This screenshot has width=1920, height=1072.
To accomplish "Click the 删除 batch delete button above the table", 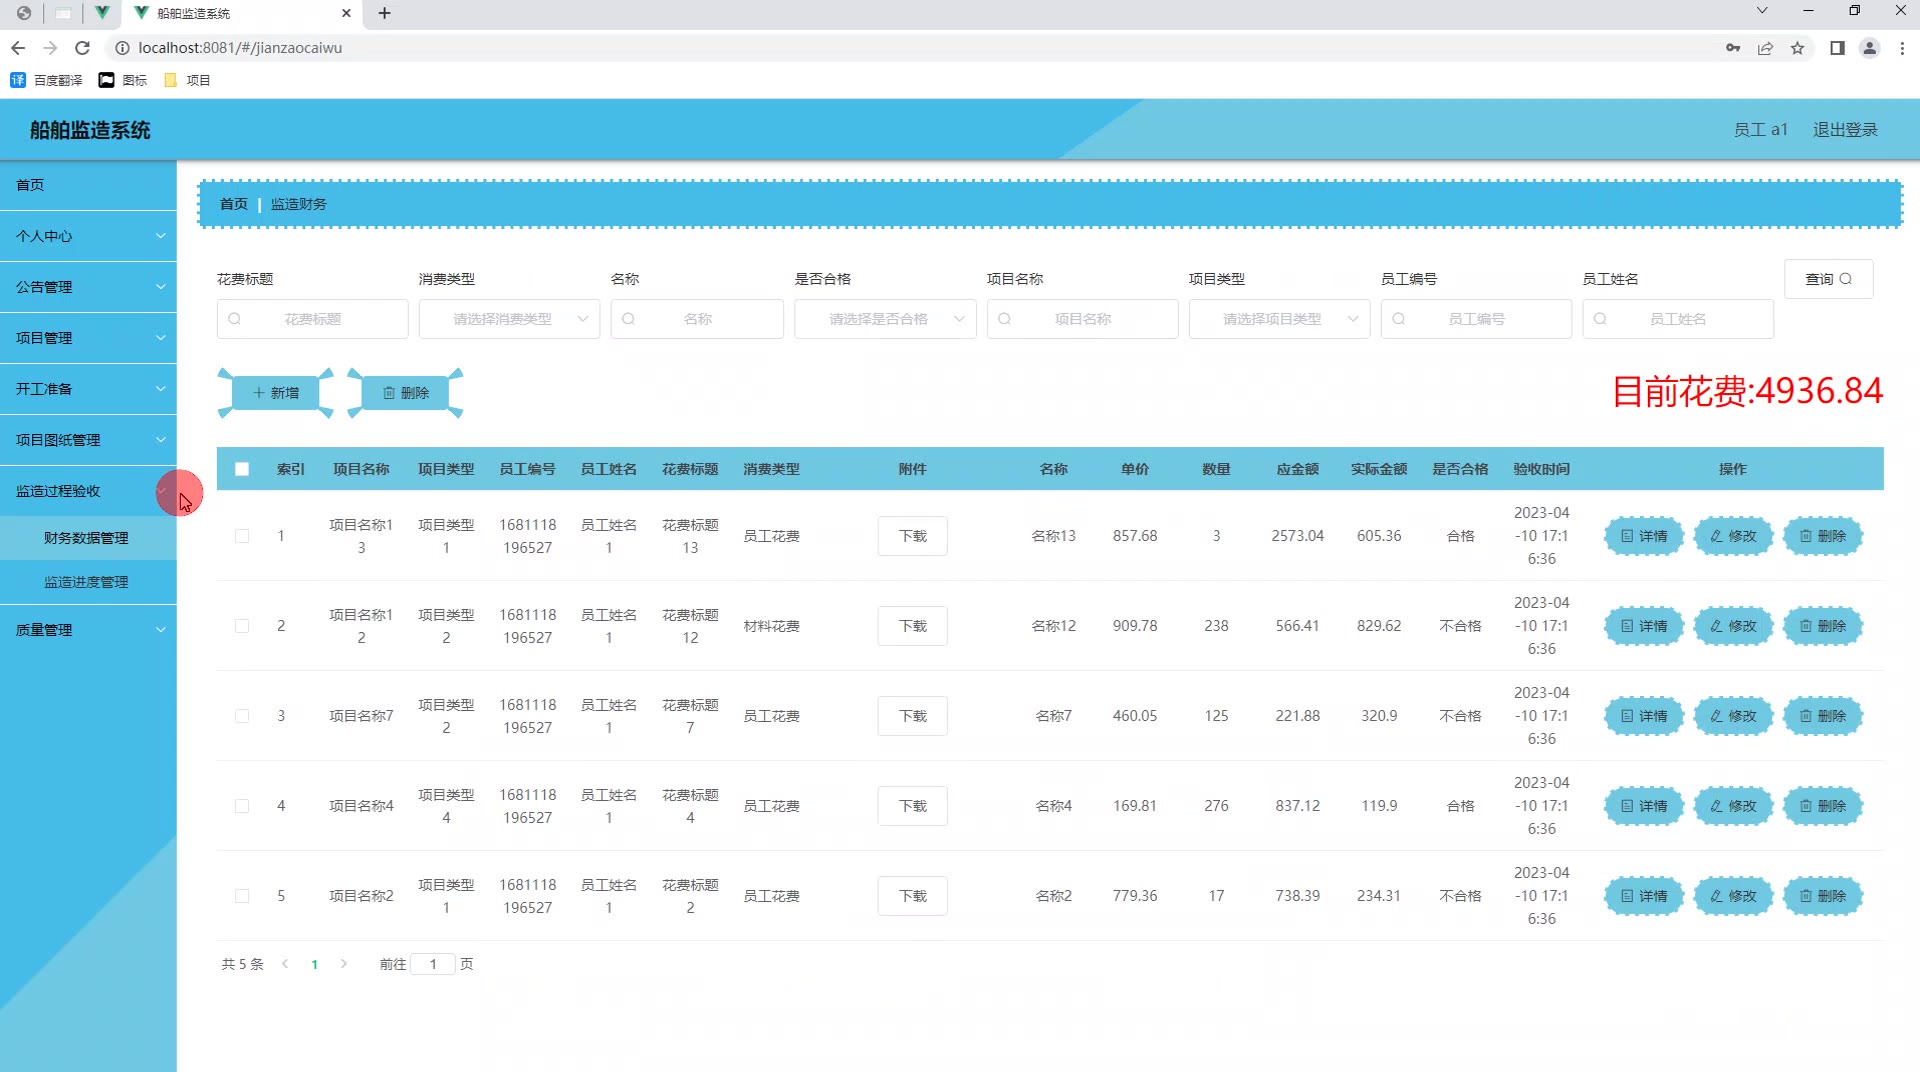I will (405, 393).
